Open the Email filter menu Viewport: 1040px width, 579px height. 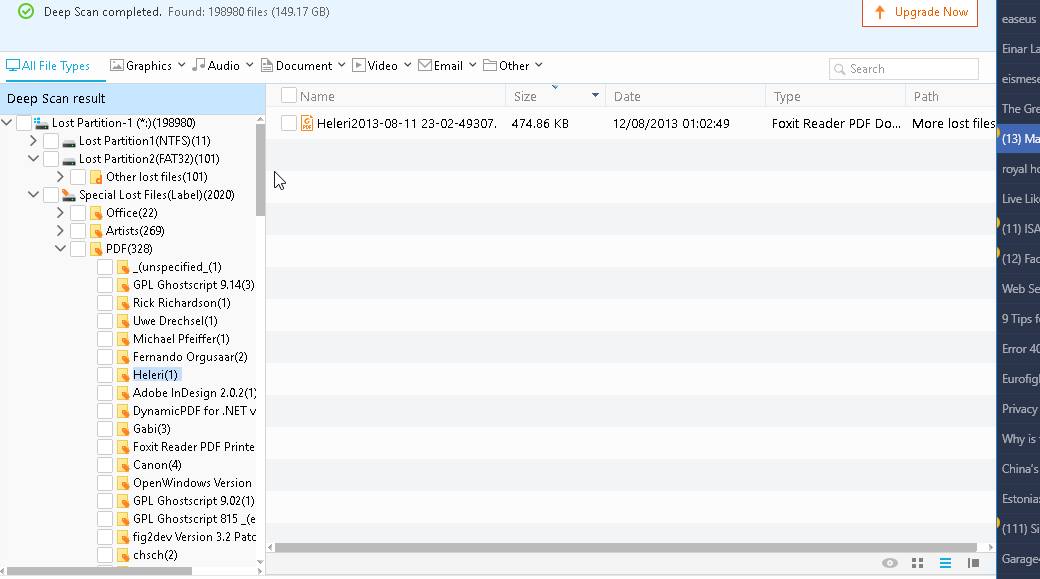pyautogui.click(x=448, y=66)
